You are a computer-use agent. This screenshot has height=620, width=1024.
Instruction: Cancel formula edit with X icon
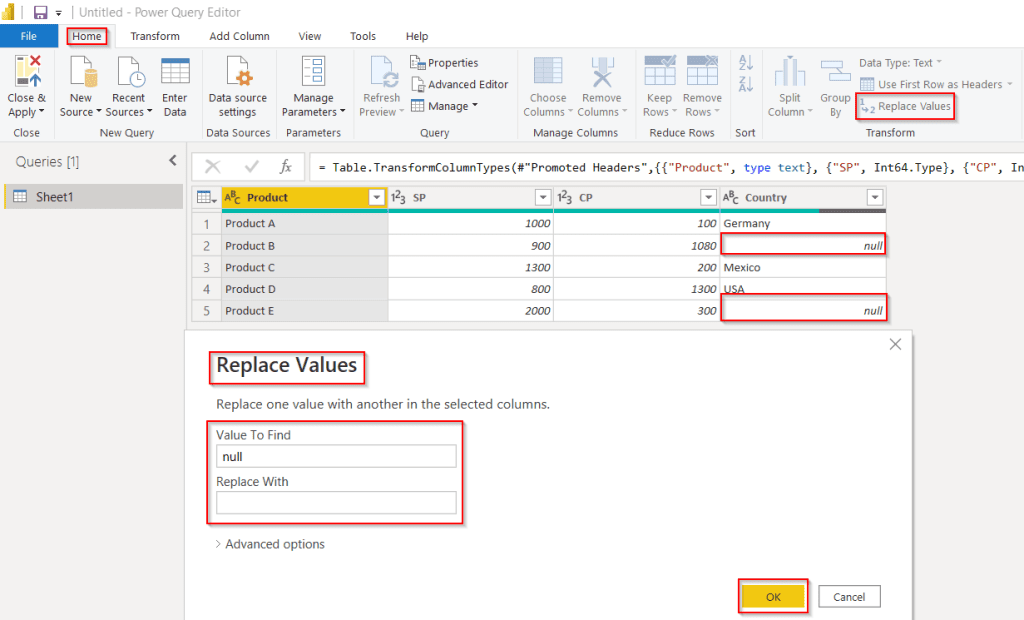[213, 167]
